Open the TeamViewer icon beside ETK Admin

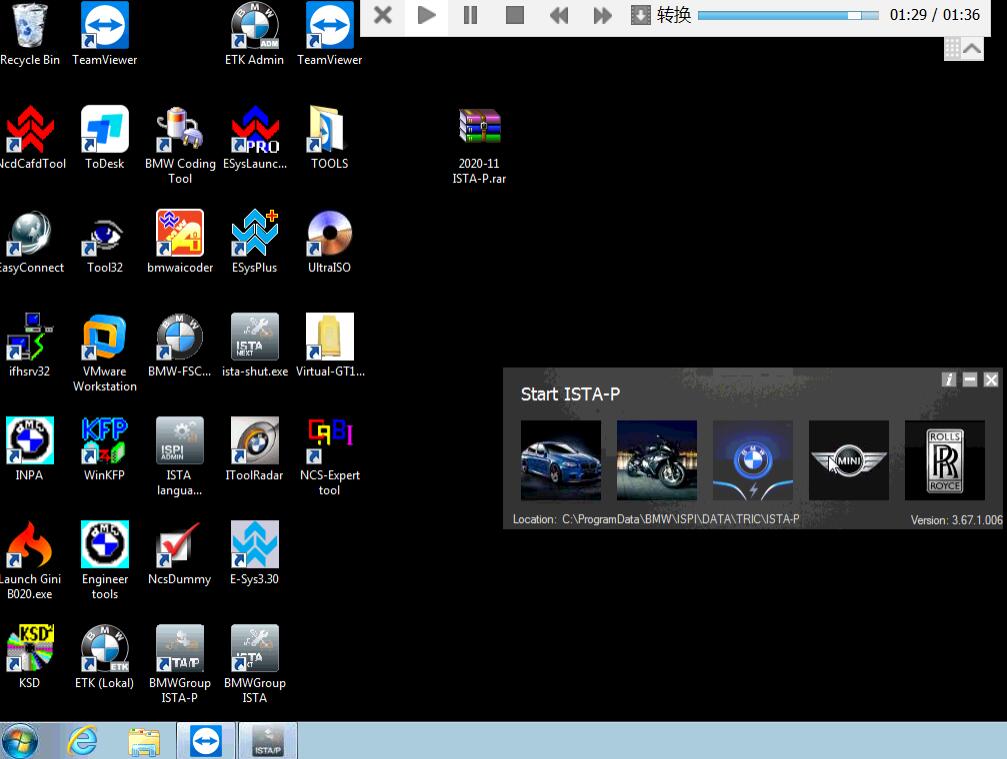[329, 34]
